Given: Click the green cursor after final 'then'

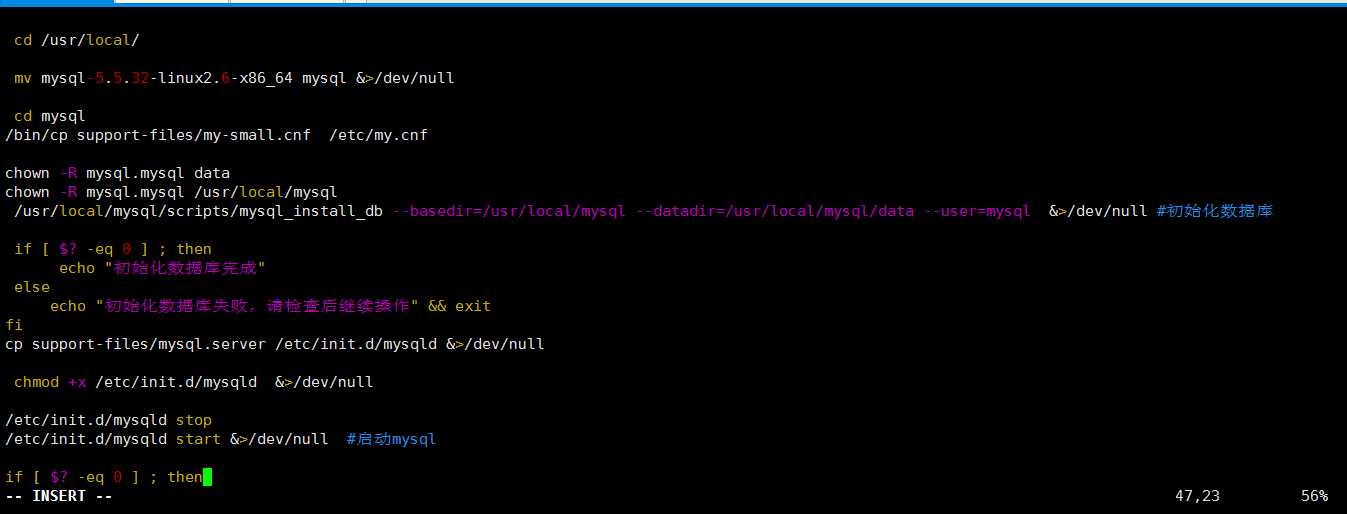Looking at the screenshot, I should pyautogui.click(x=207, y=477).
